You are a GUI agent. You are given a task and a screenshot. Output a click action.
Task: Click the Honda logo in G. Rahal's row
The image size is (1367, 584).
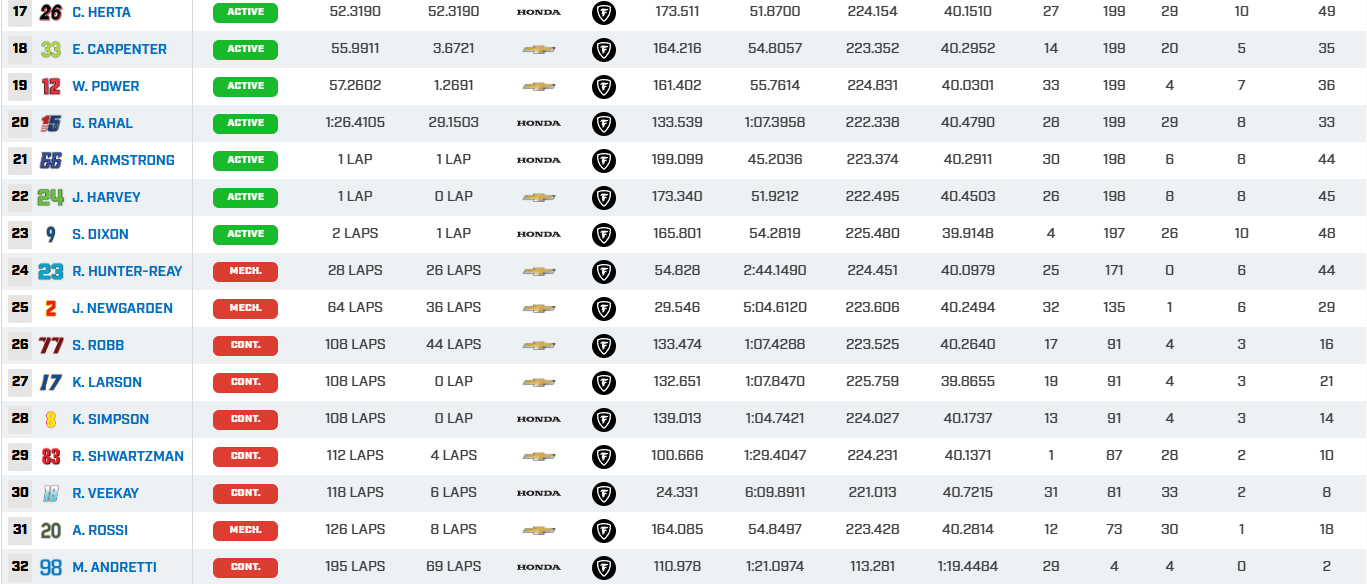[538, 123]
